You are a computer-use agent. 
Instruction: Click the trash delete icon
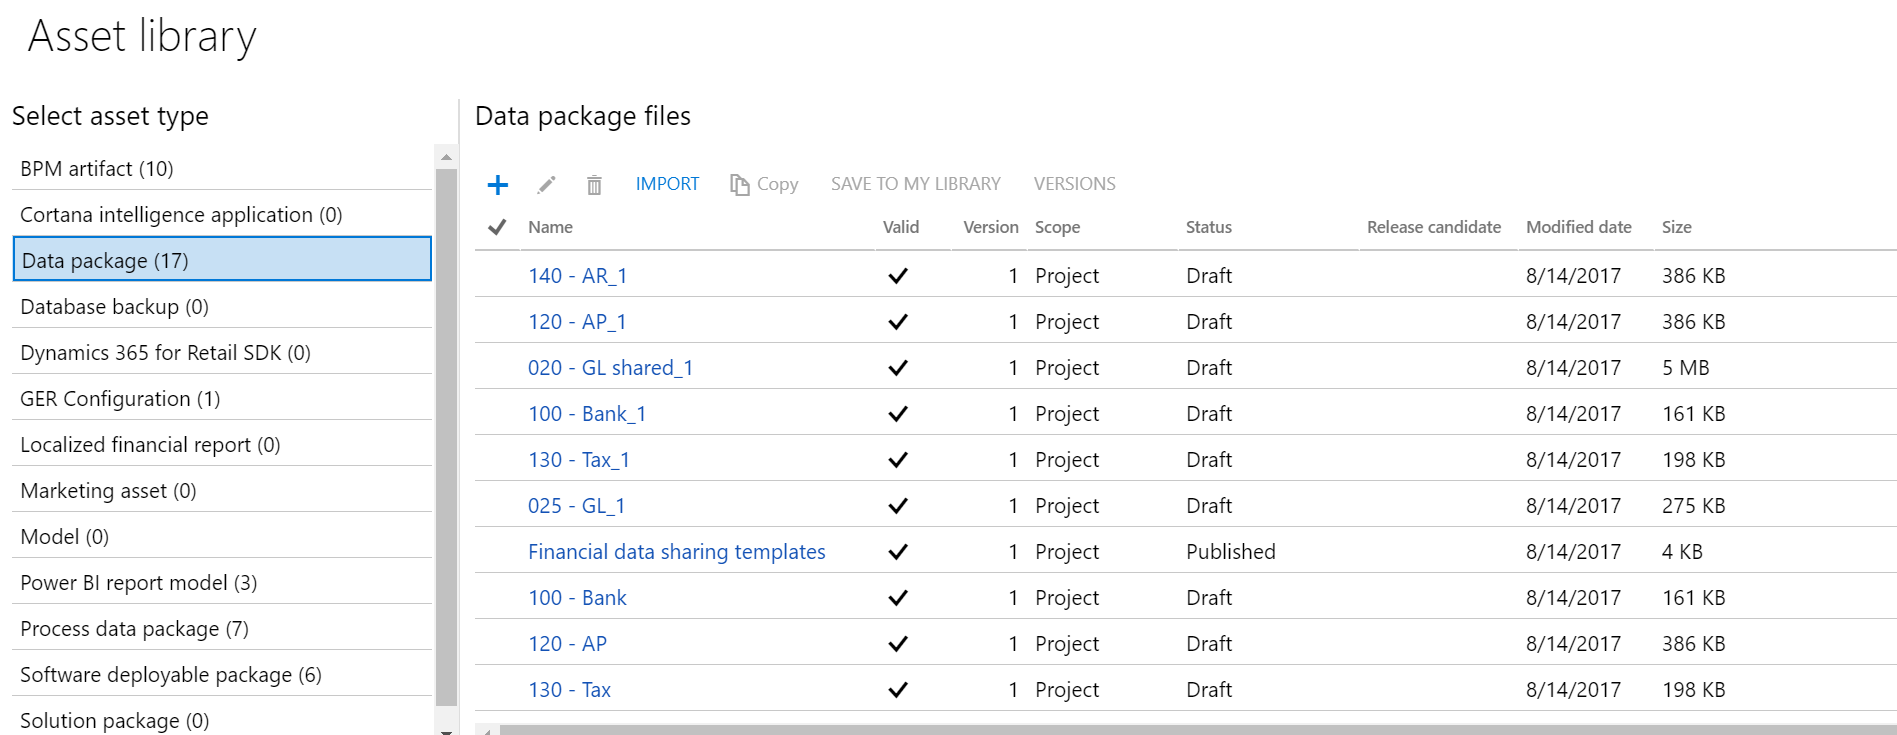(x=594, y=185)
